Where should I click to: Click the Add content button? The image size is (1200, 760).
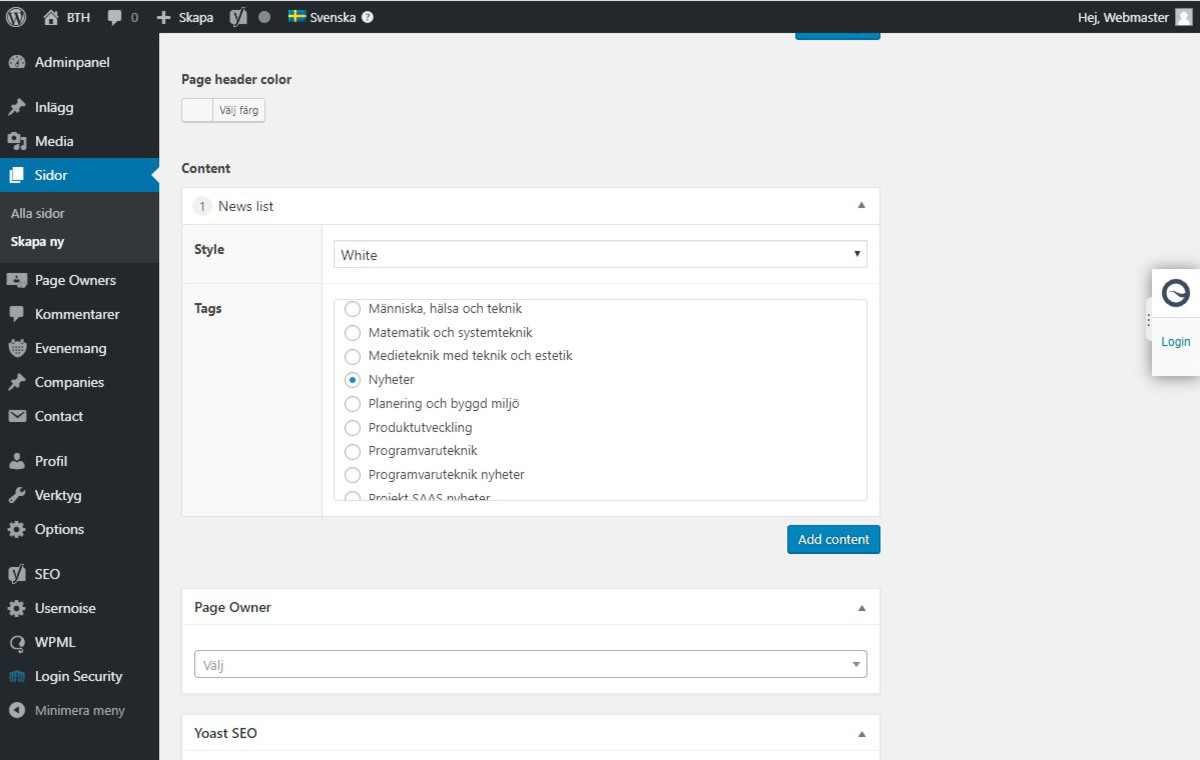pyautogui.click(x=834, y=539)
